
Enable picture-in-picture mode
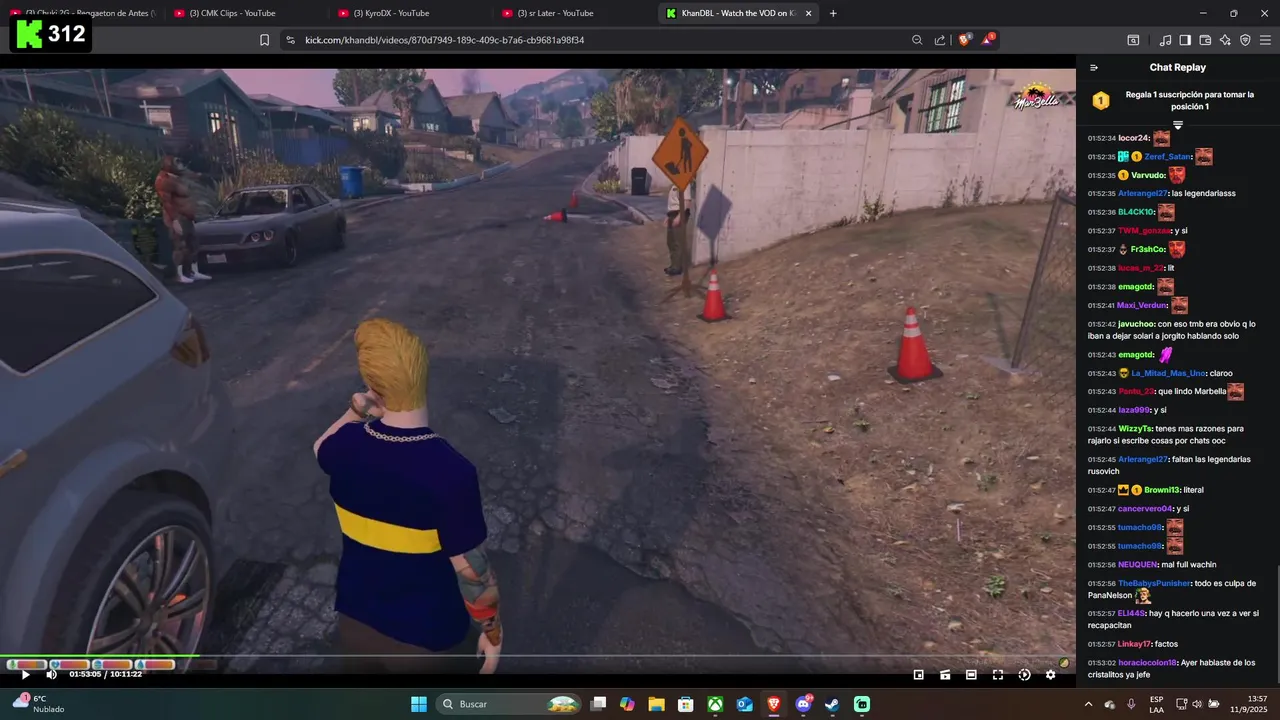pyautogui.click(x=919, y=675)
